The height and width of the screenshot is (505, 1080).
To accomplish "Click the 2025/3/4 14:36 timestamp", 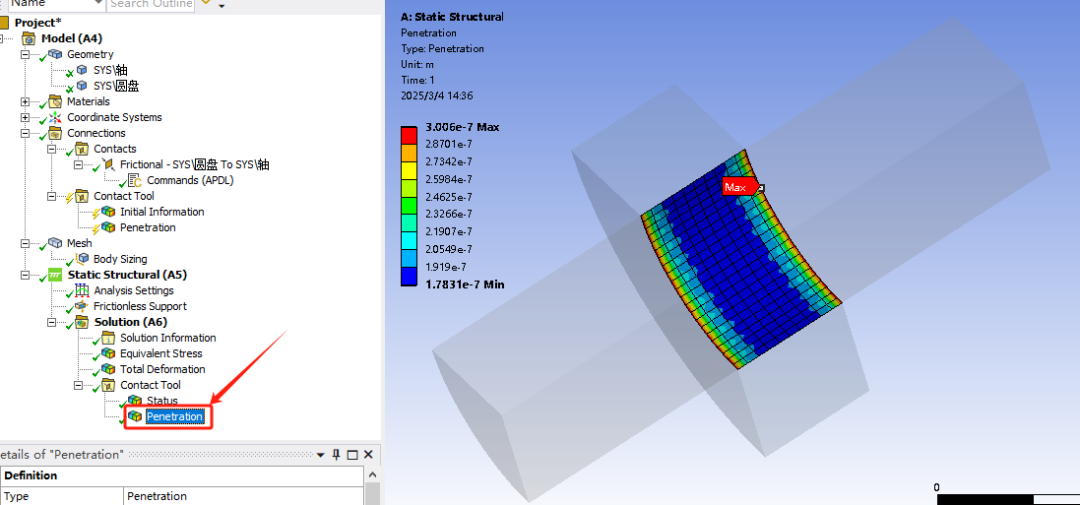I will point(437,96).
